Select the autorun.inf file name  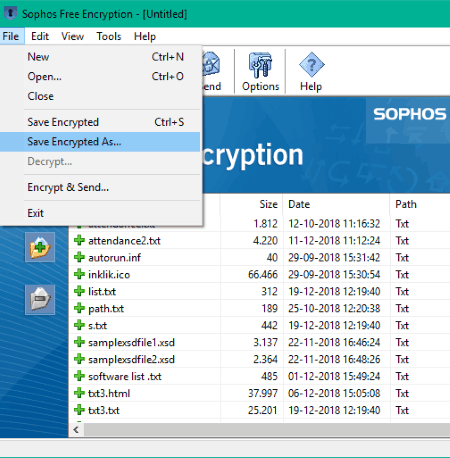point(114,258)
